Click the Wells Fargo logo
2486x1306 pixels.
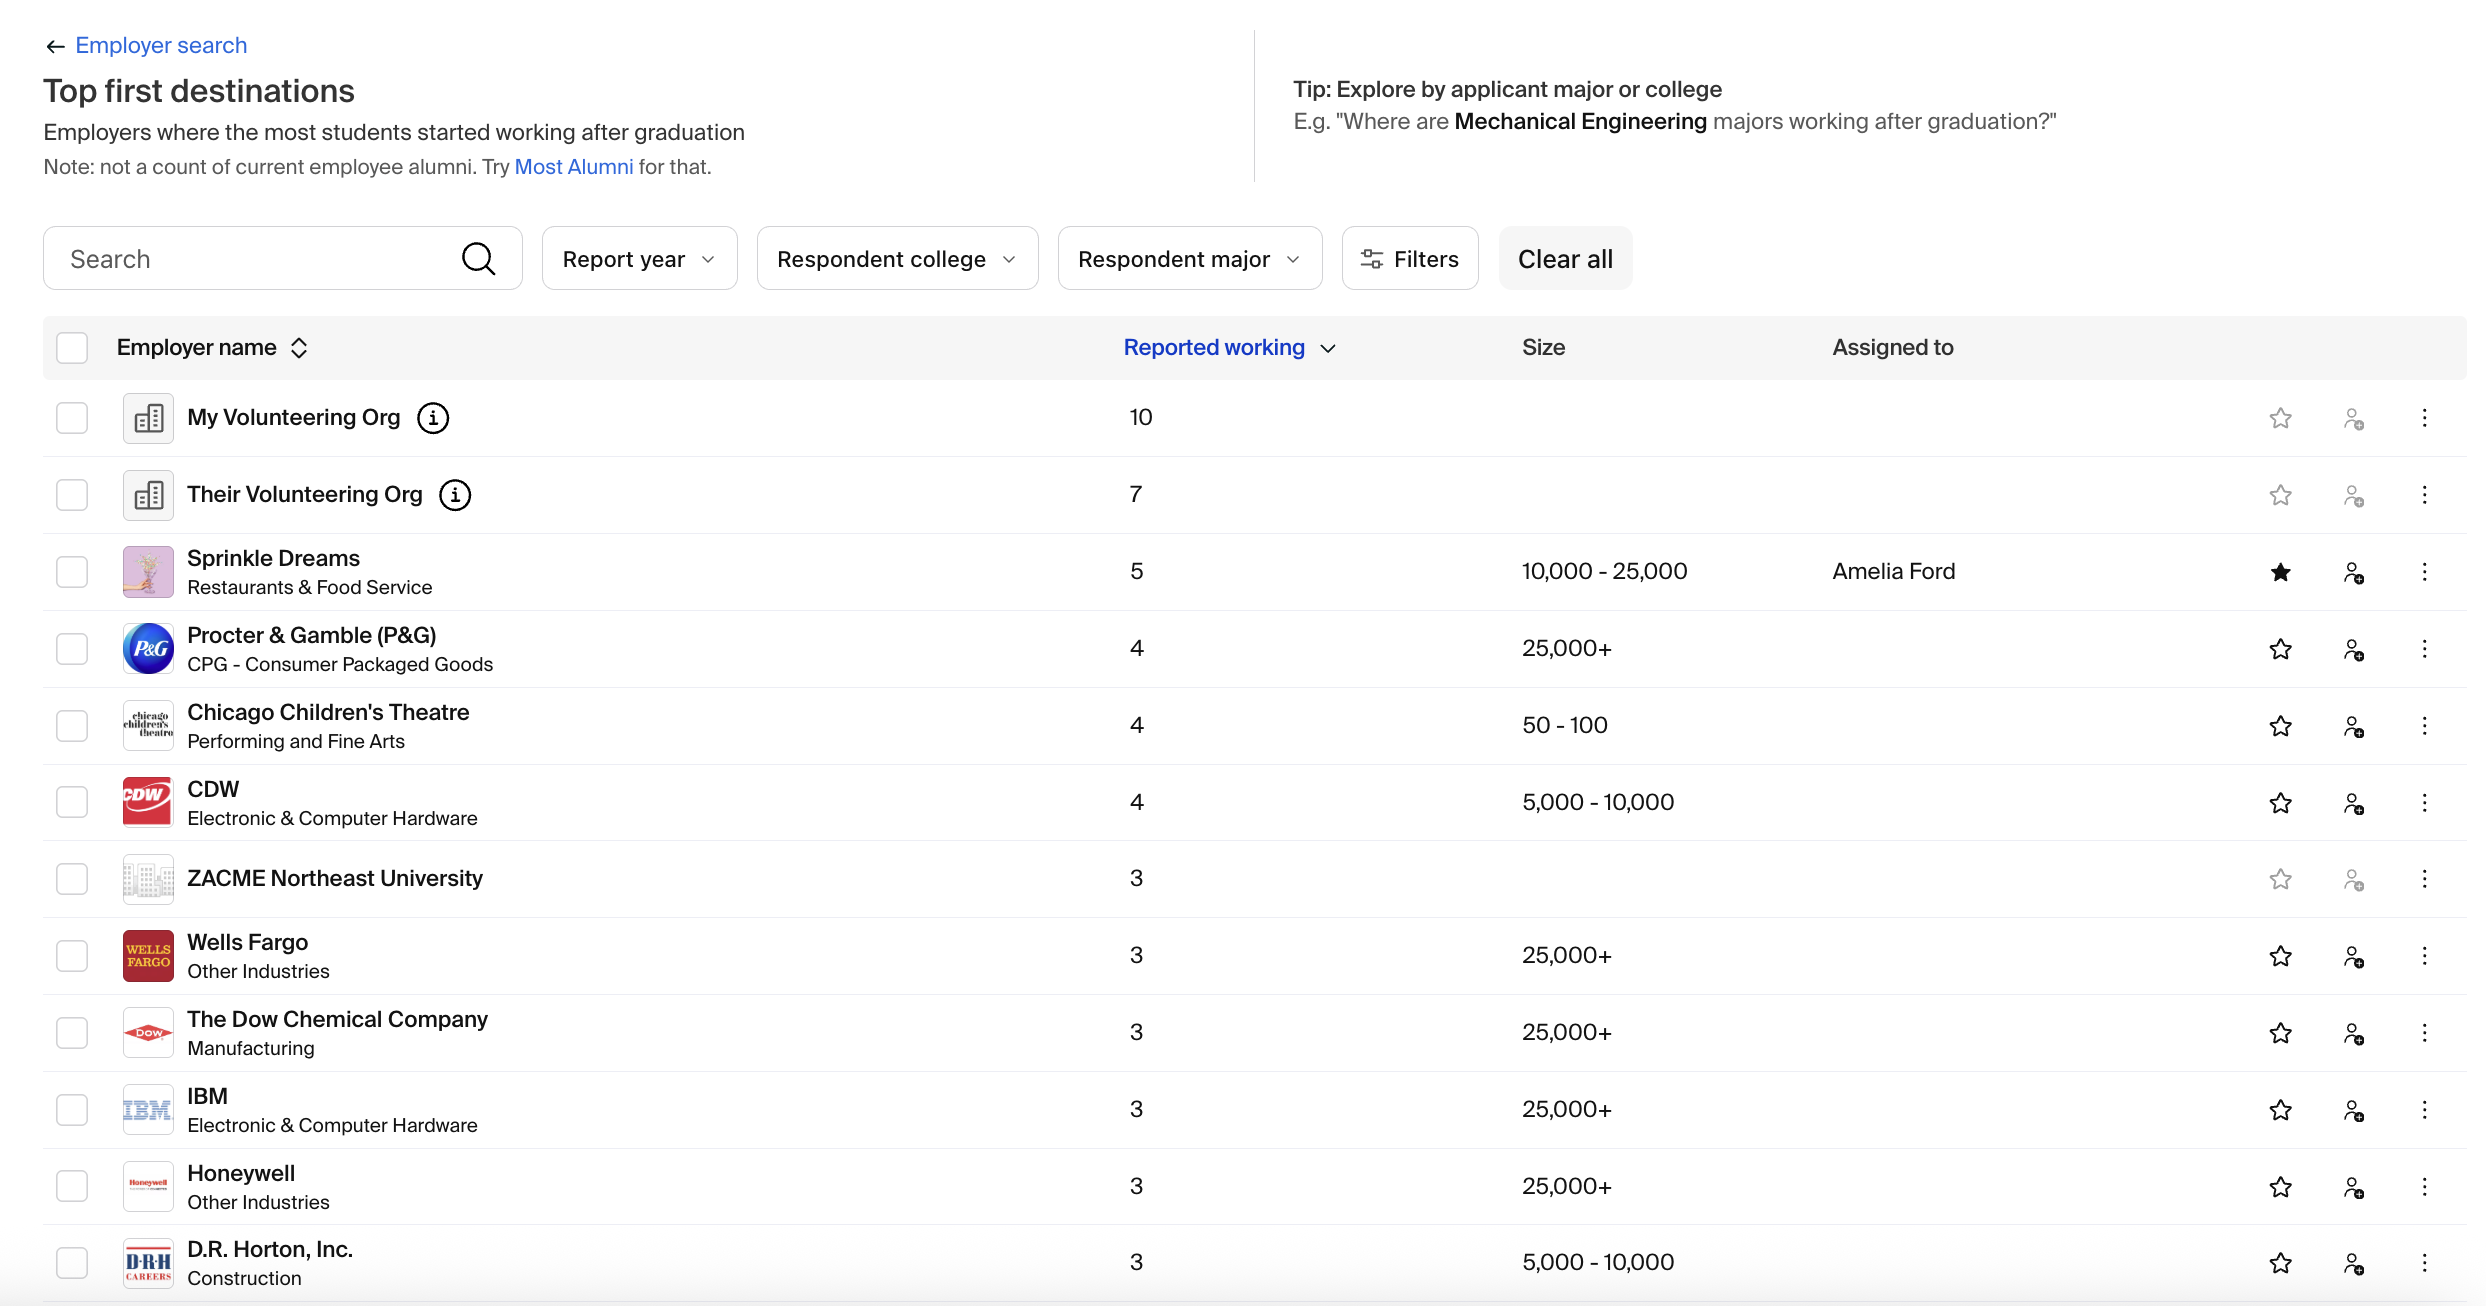pyautogui.click(x=148, y=956)
